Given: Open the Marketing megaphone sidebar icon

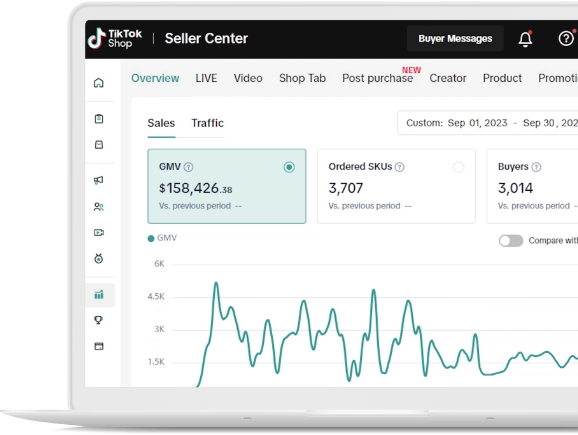Looking at the screenshot, I should (98, 180).
